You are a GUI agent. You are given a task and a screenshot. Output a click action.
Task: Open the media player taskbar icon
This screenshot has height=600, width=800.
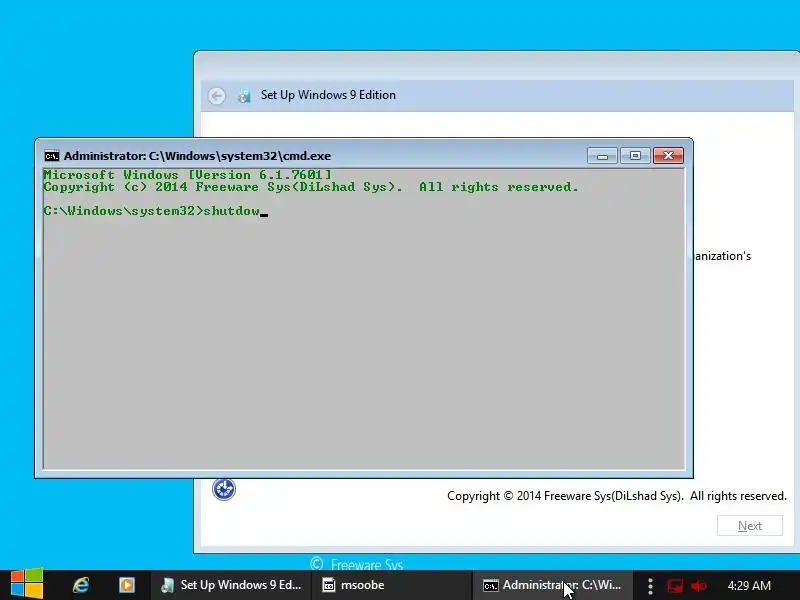pos(127,585)
